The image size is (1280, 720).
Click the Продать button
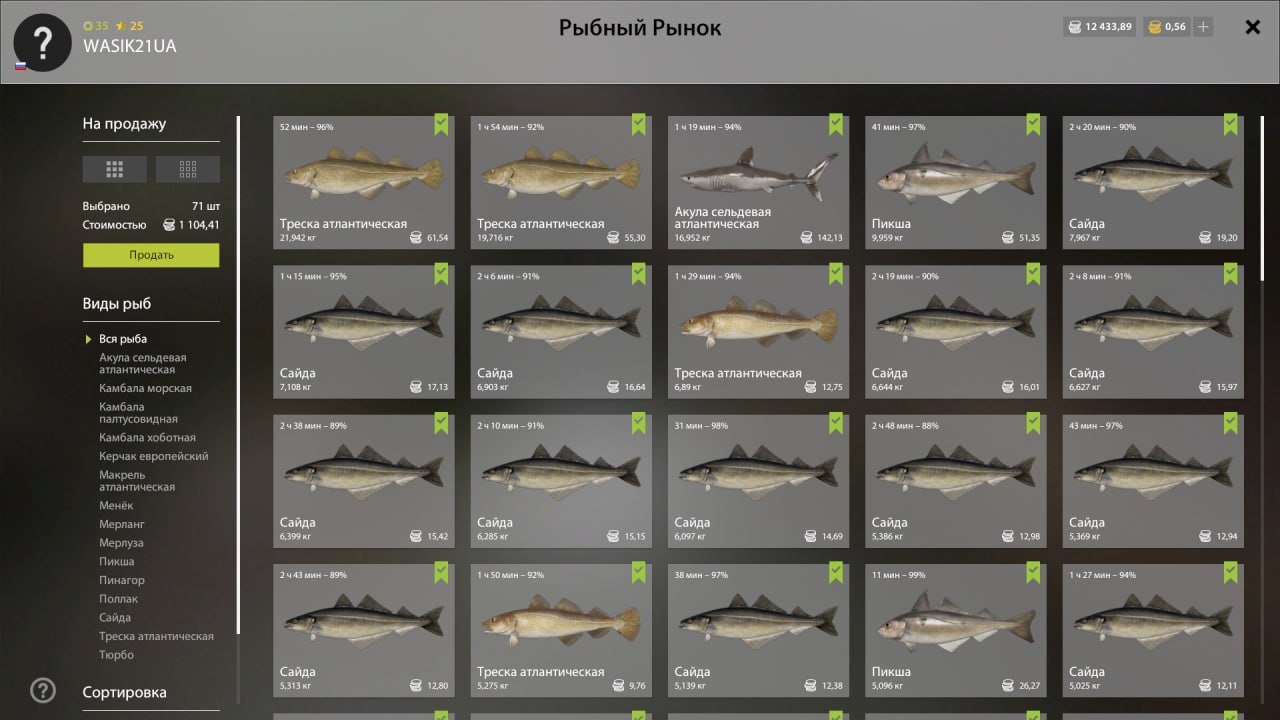click(151, 255)
